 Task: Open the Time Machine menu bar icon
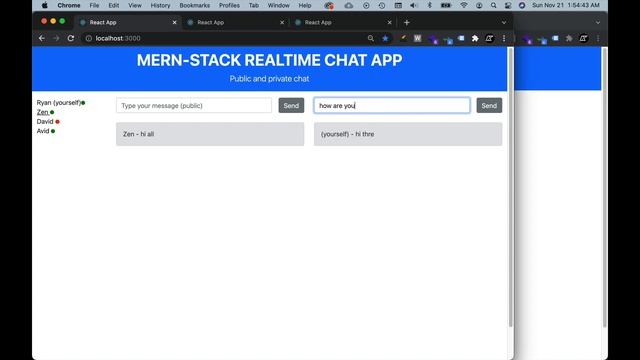[x=382, y=5]
